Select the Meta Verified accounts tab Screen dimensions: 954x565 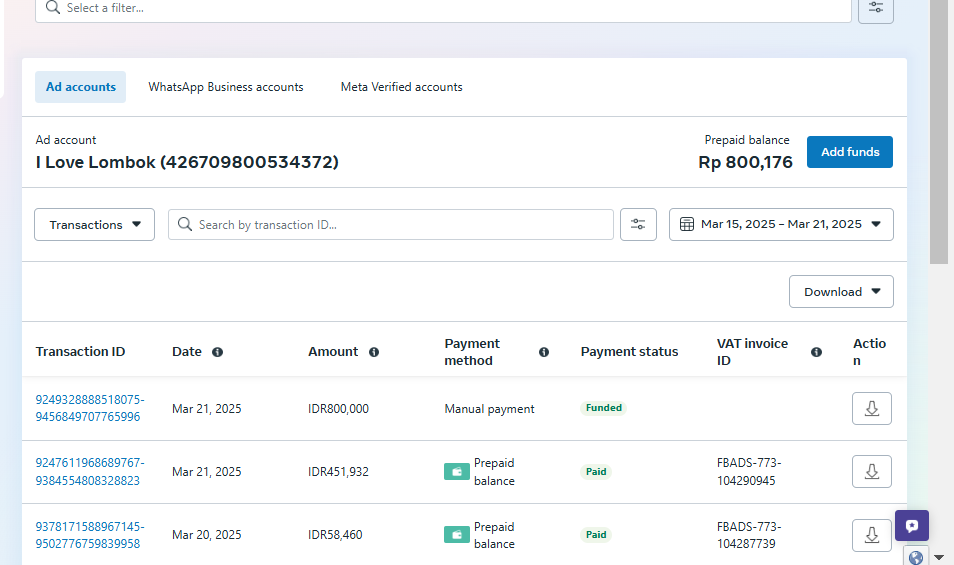pyautogui.click(x=401, y=87)
